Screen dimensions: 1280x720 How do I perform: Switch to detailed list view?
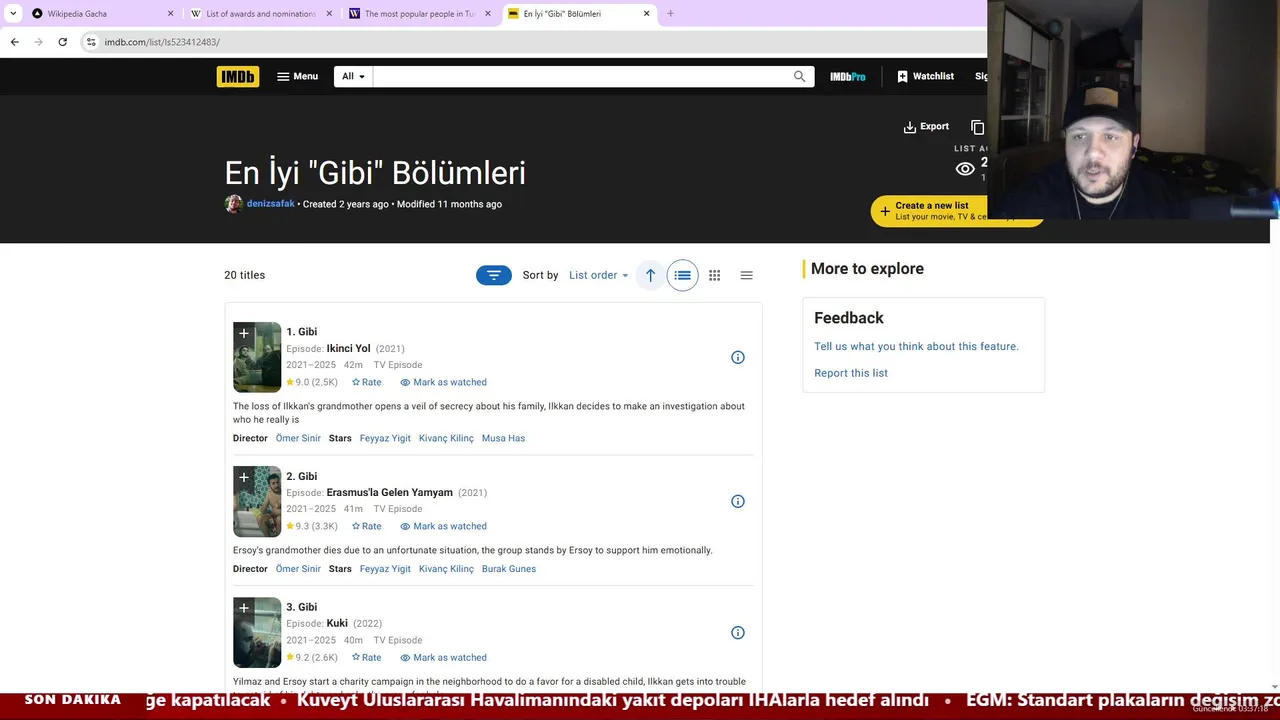pyautogui.click(x=682, y=275)
